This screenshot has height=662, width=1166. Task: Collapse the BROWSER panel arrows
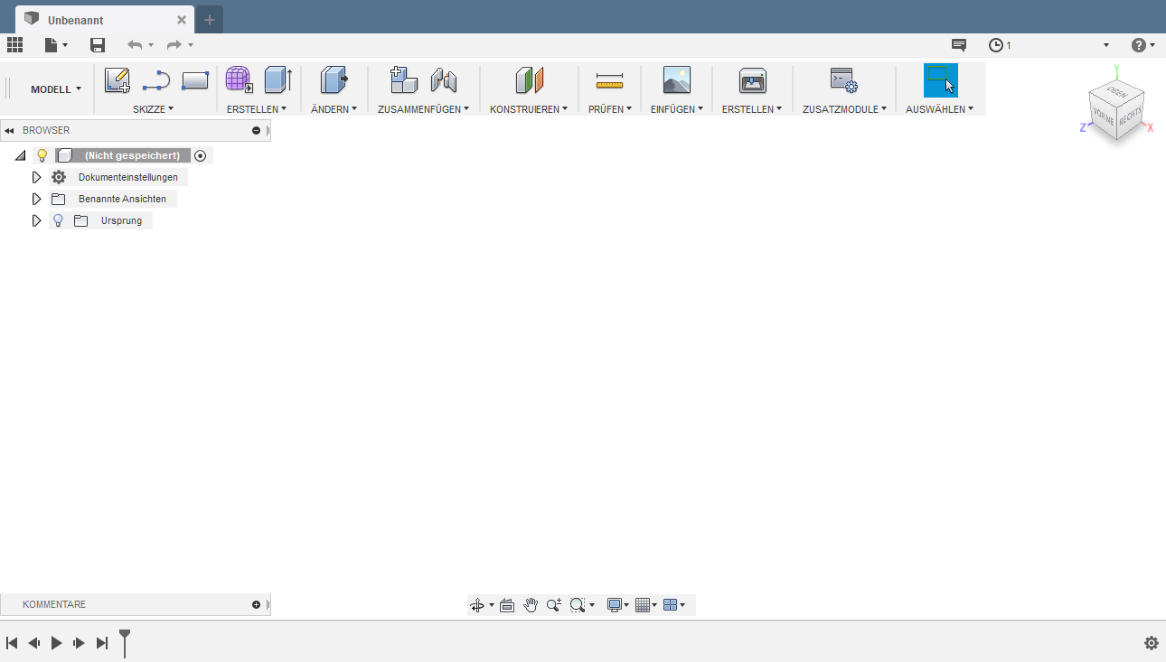pyautogui.click(x=9, y=130)
